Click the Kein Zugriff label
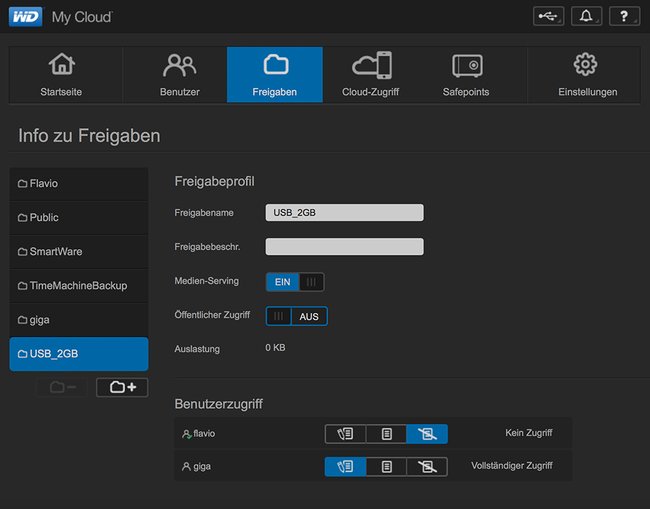Image resolution: width=650 pixels, height=509 pixels. point(529,433)
